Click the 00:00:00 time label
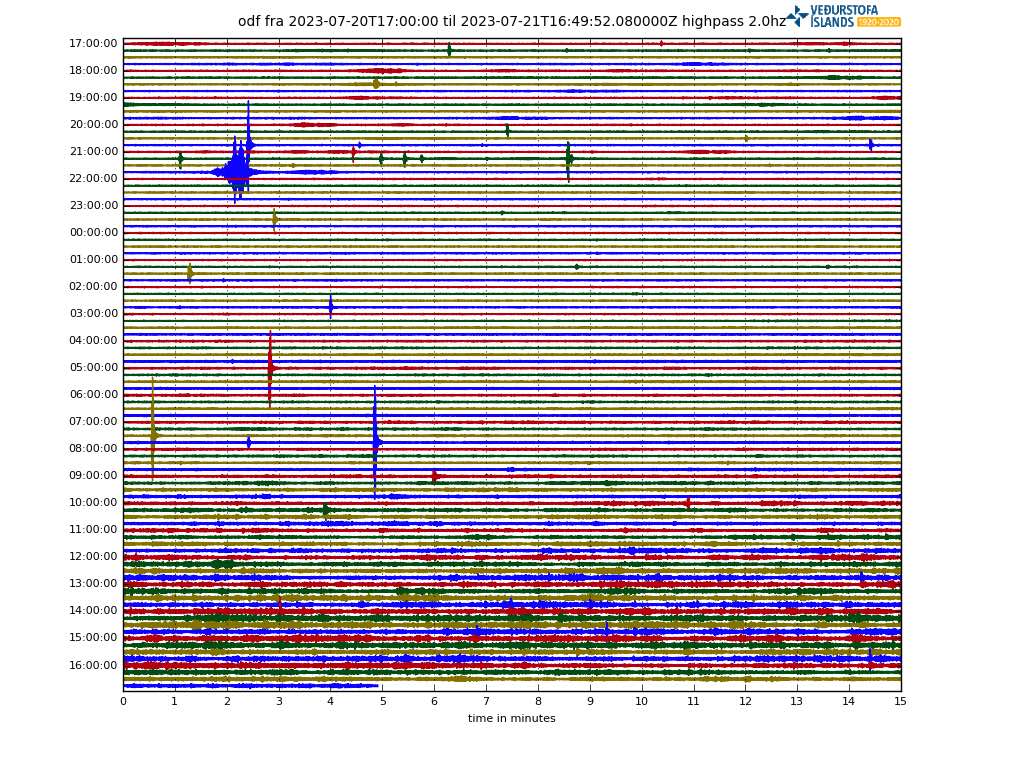This screenshot has height=768, width=1024. tap(93, 233)
